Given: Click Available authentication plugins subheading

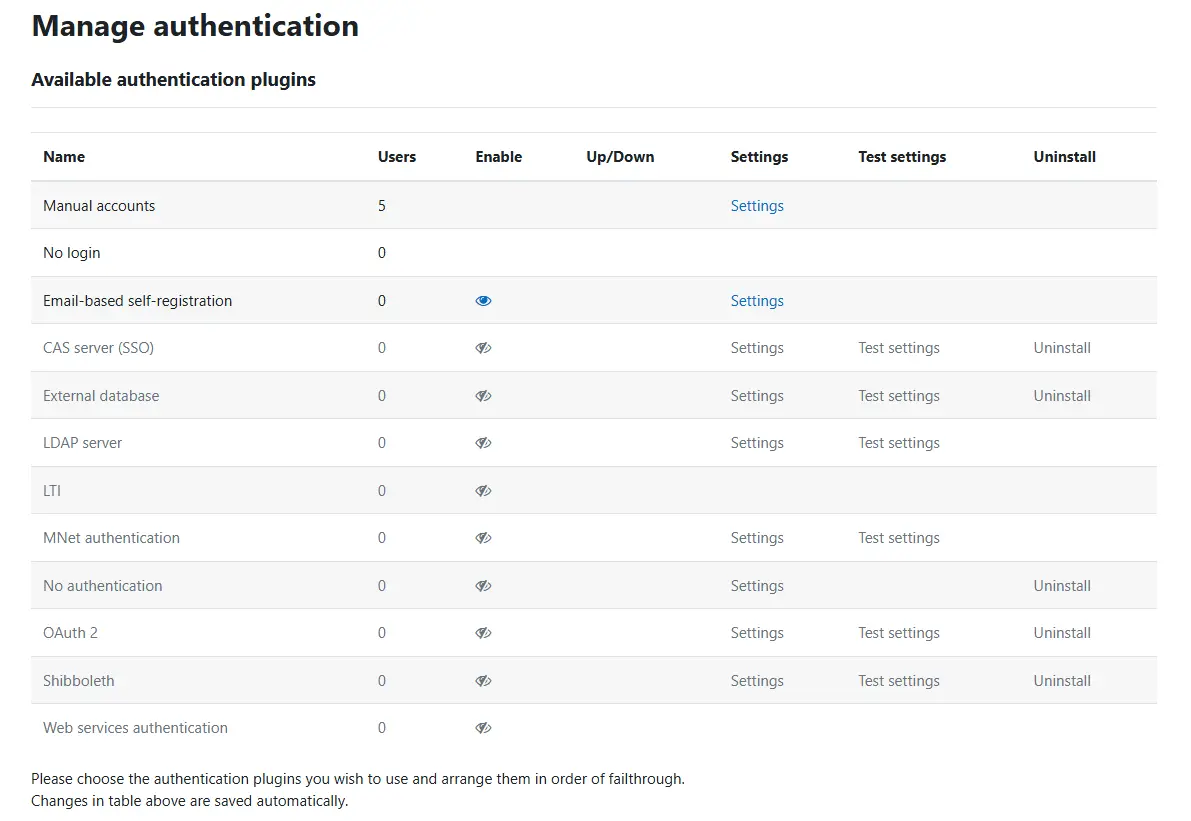Looking at the screenshot, I should tap(173, 80).
